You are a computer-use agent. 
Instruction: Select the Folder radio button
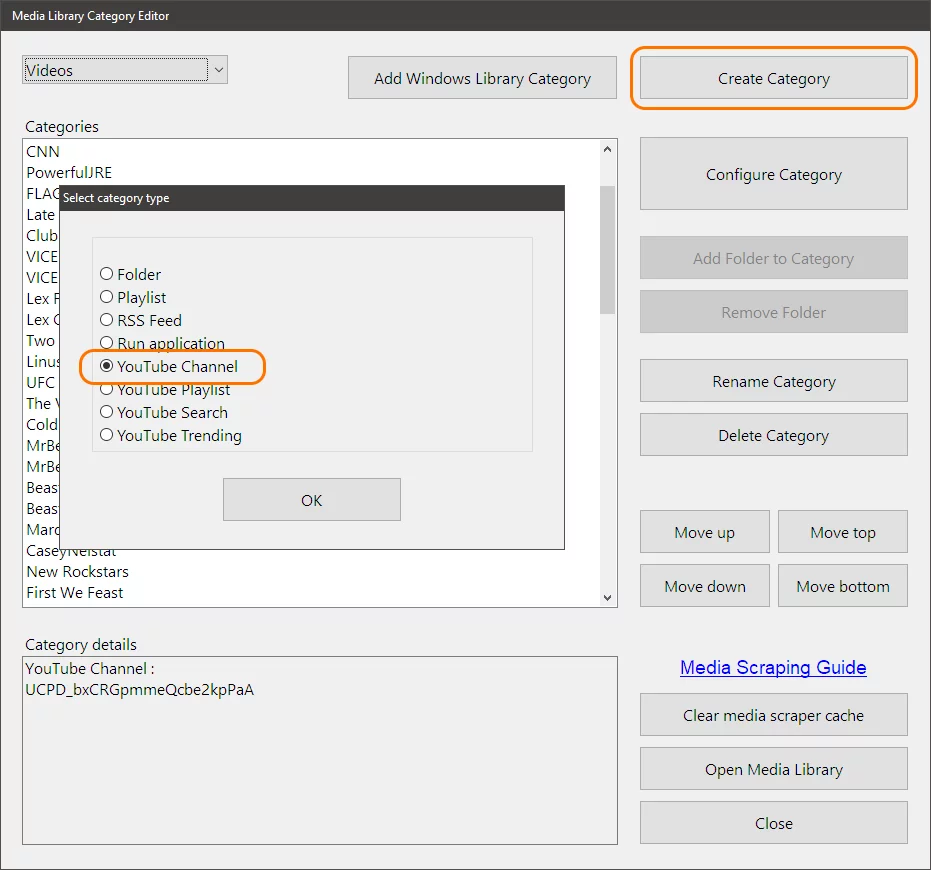coord(131,274)
